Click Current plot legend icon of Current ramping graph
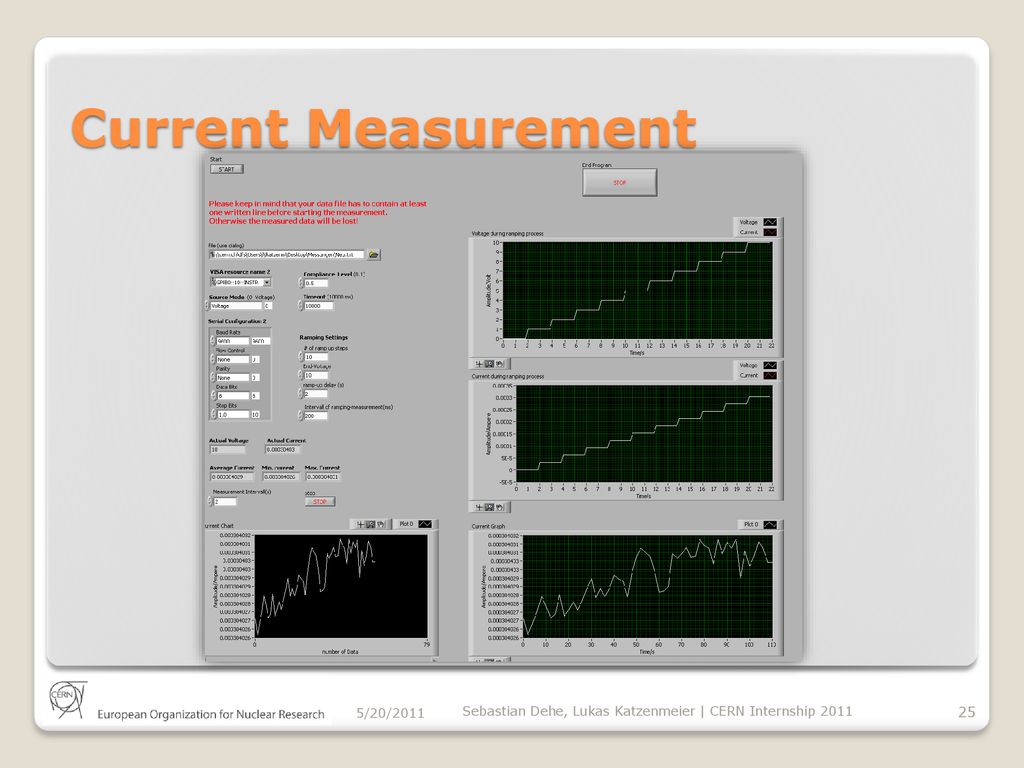The height and width of the screenshot is (768, 1024). click(x=770, y=376)
